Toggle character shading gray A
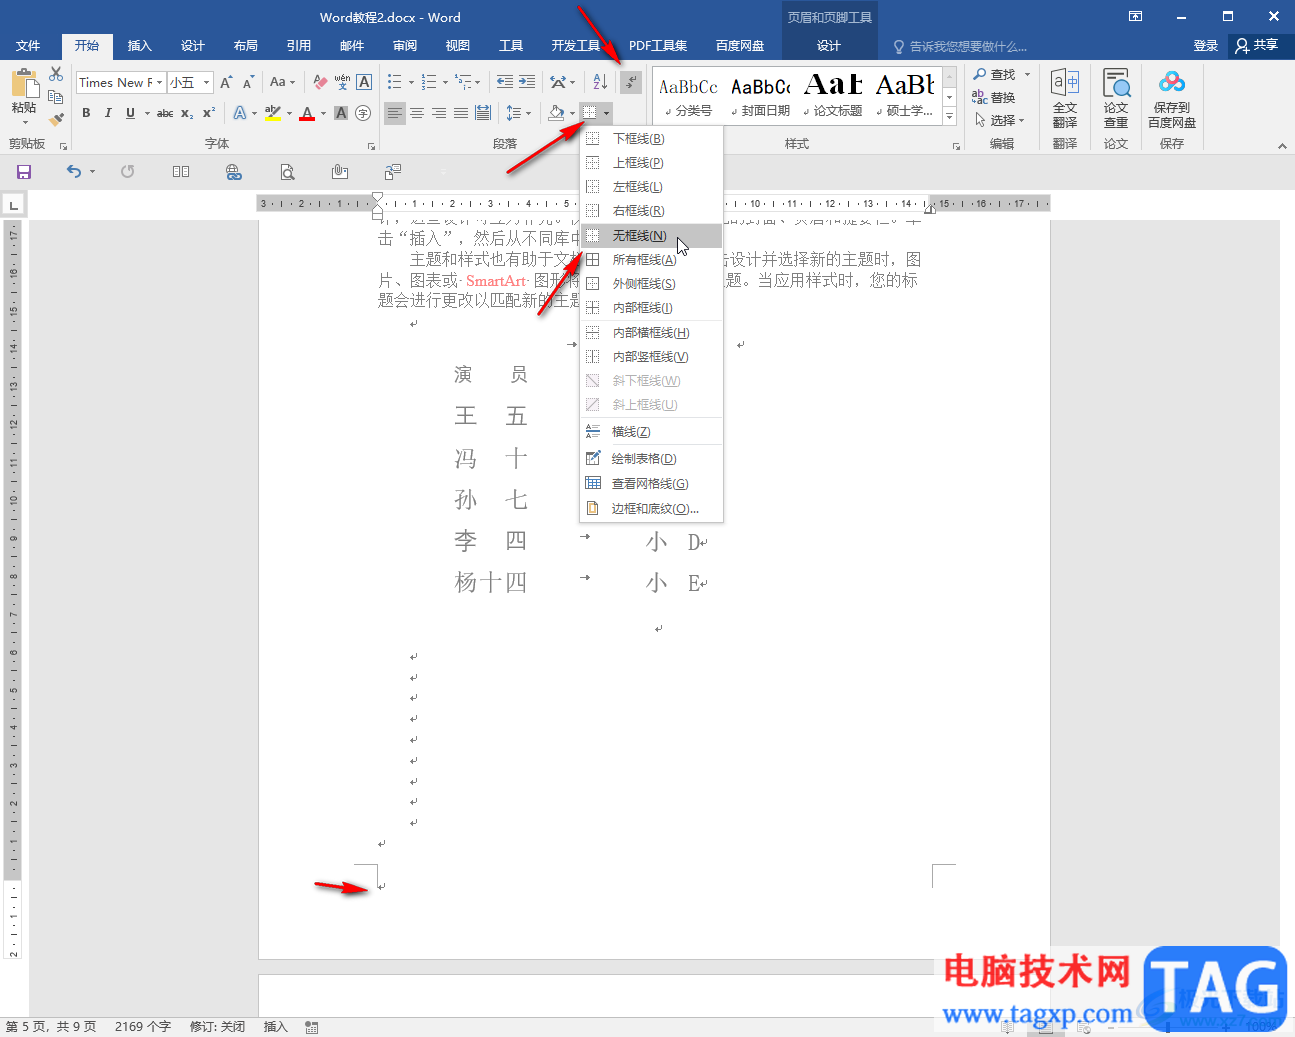1295x1037 pixels. 341,113
